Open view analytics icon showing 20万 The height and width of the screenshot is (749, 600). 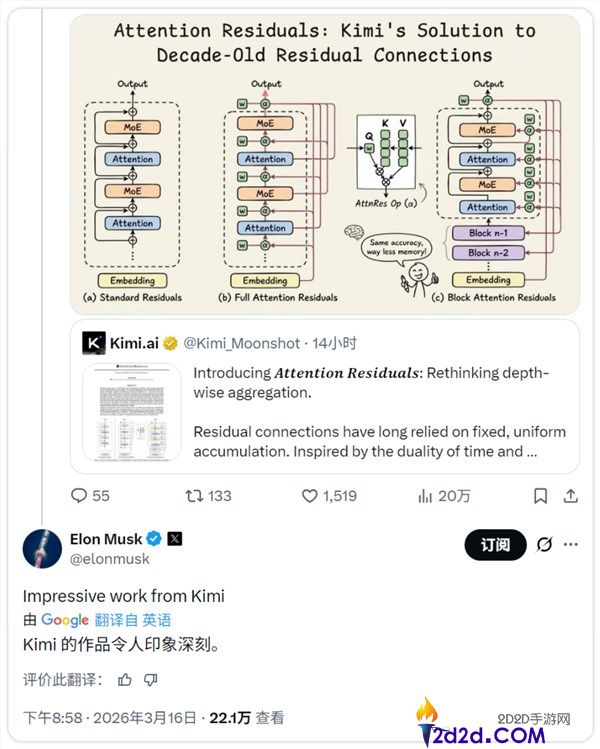point(425,496)
